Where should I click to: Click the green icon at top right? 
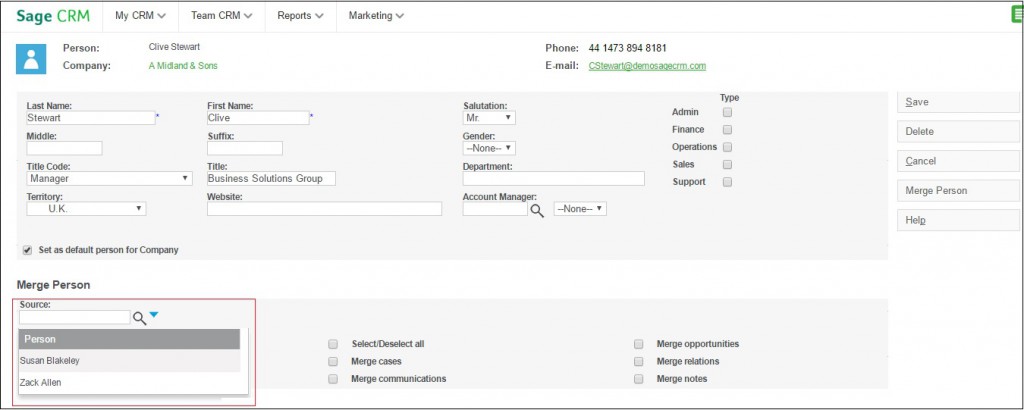click(x=1017, y=16)
